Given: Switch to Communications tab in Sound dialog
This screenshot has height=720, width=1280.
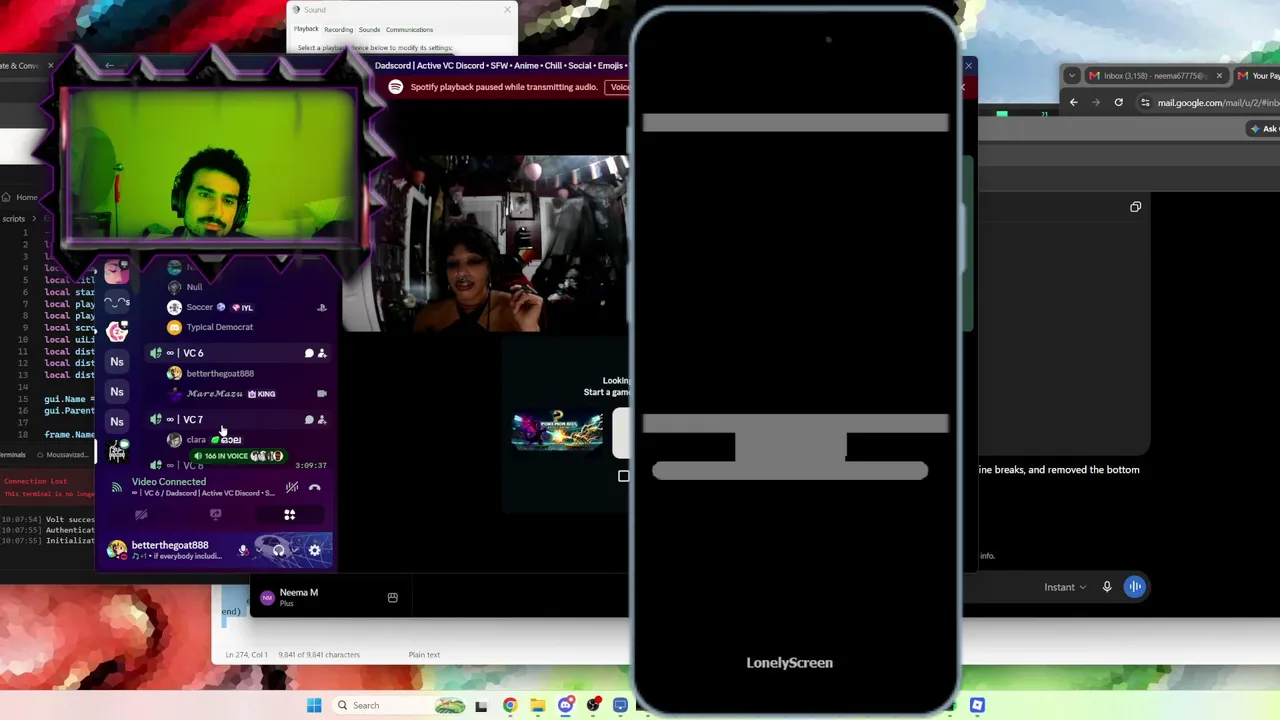Looking at the screenshot, I should 409,30.
